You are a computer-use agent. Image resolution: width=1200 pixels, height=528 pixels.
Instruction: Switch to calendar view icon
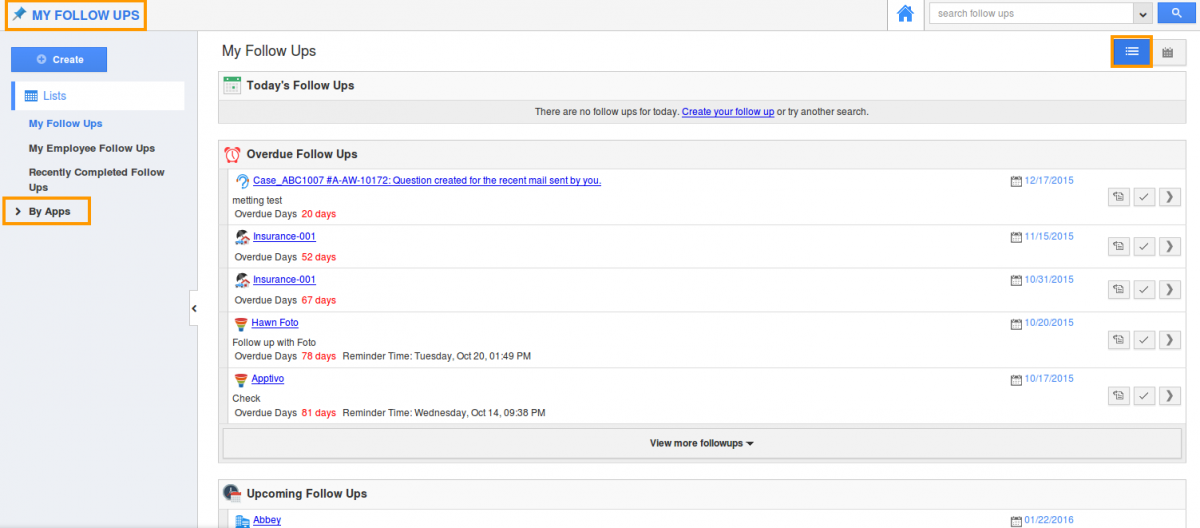tap(1167, 52)
